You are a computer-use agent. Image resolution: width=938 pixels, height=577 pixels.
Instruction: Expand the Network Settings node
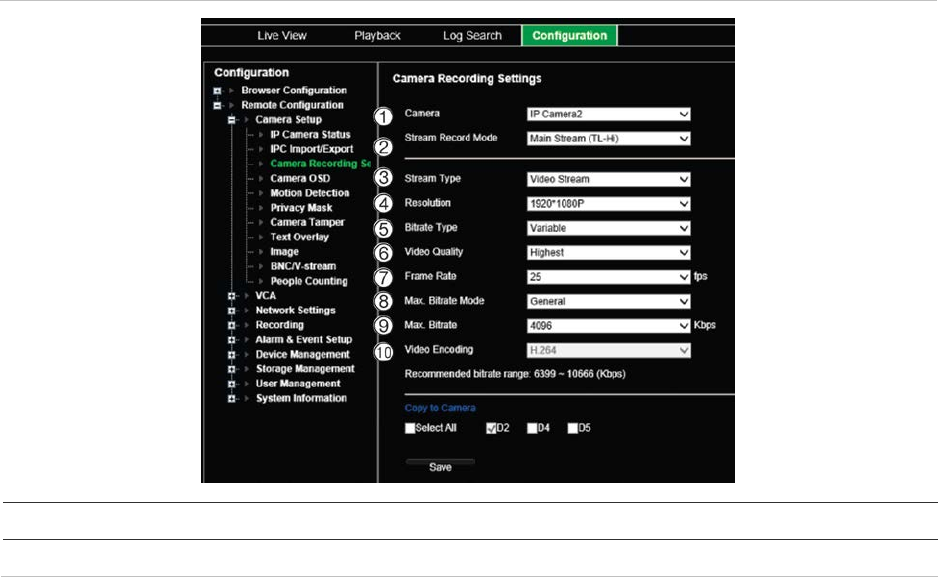coord(232,311)
